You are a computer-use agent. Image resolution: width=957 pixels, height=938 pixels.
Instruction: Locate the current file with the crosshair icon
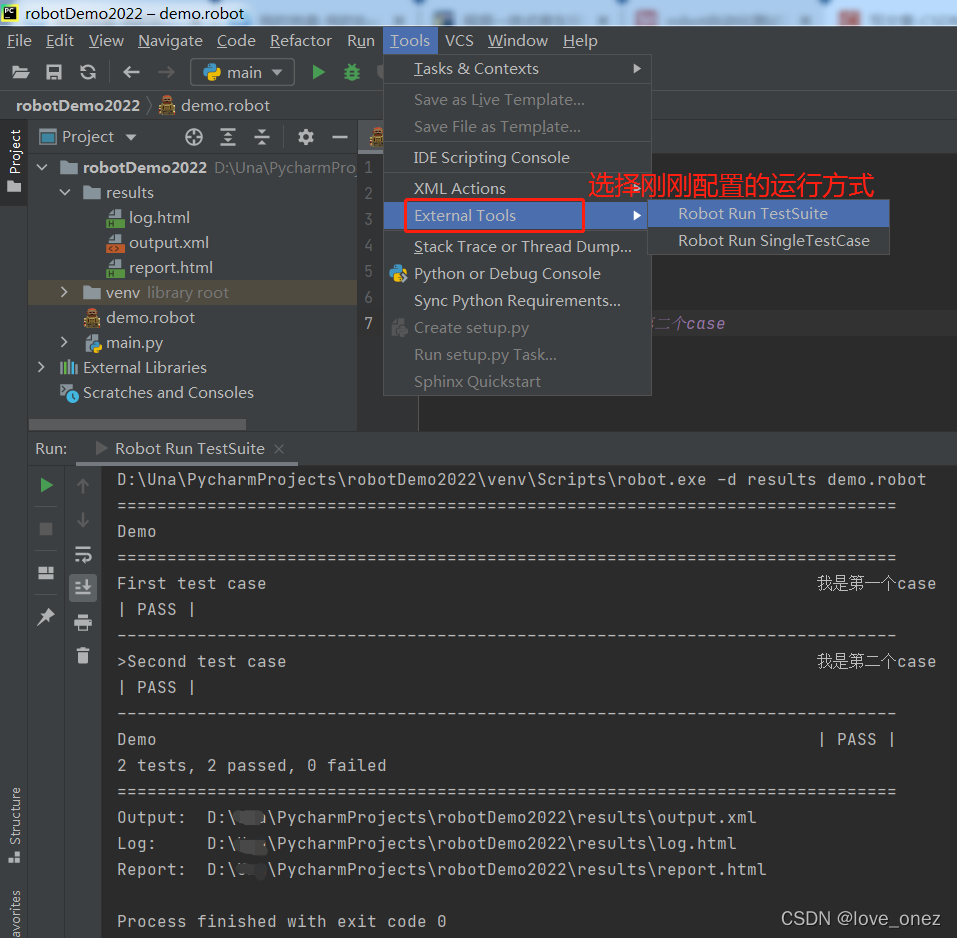pyautogui.click(x=192, y=137)
